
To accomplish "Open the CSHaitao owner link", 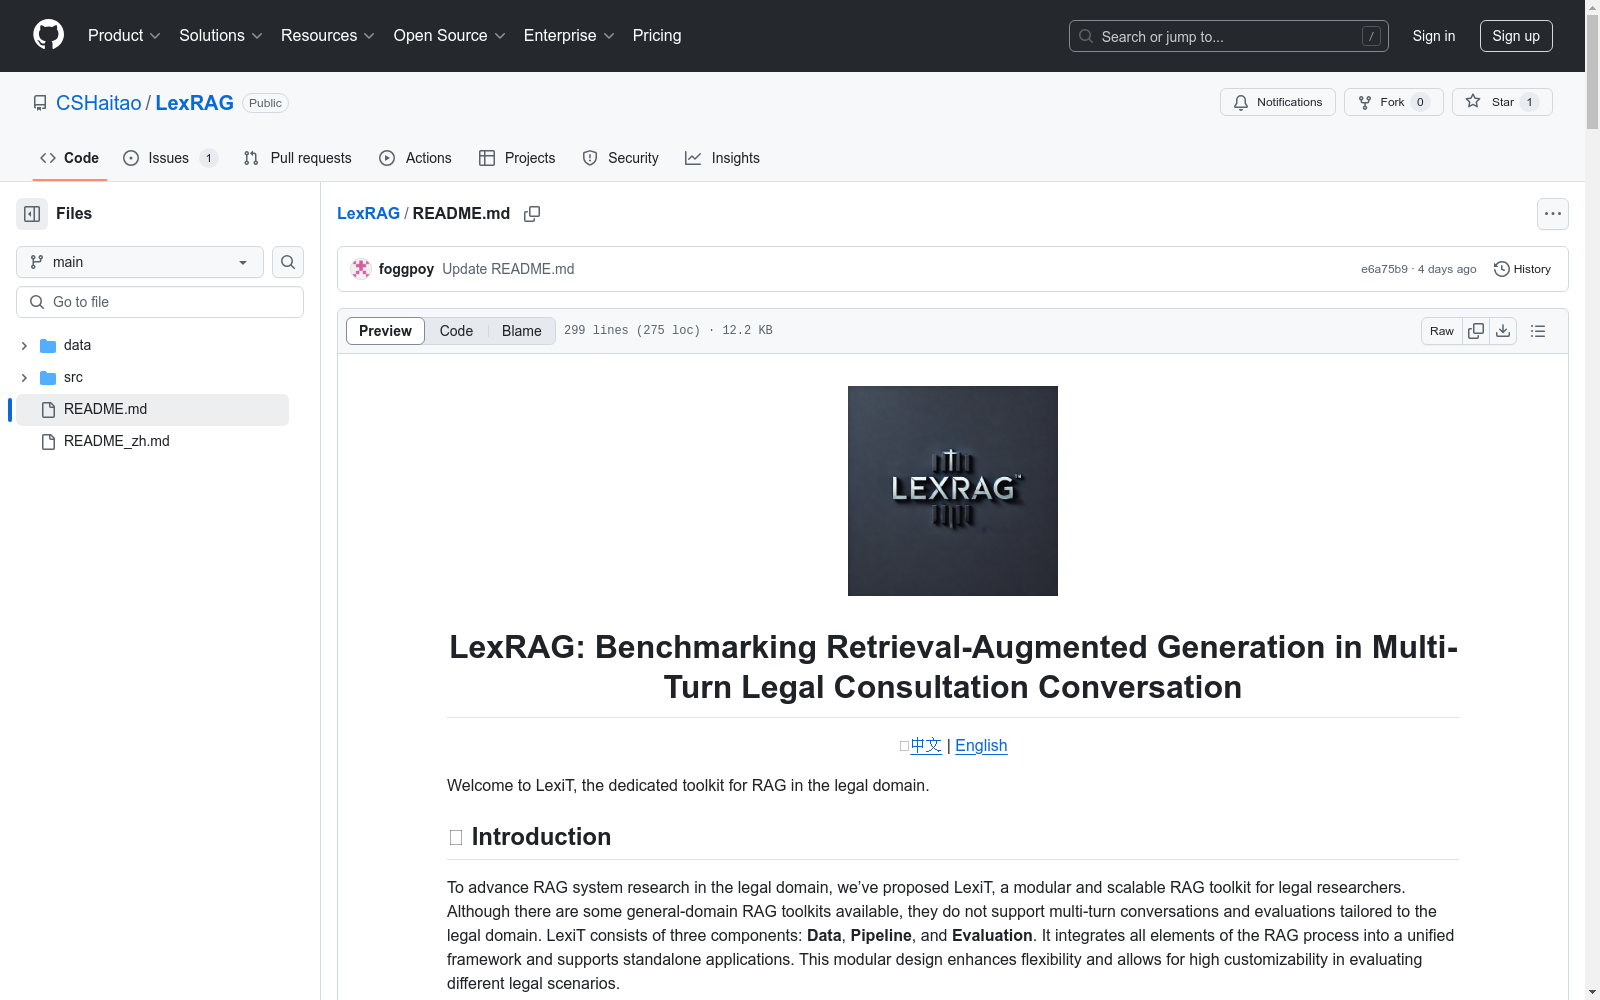I will pyautogui.click(x=99, y=103).
